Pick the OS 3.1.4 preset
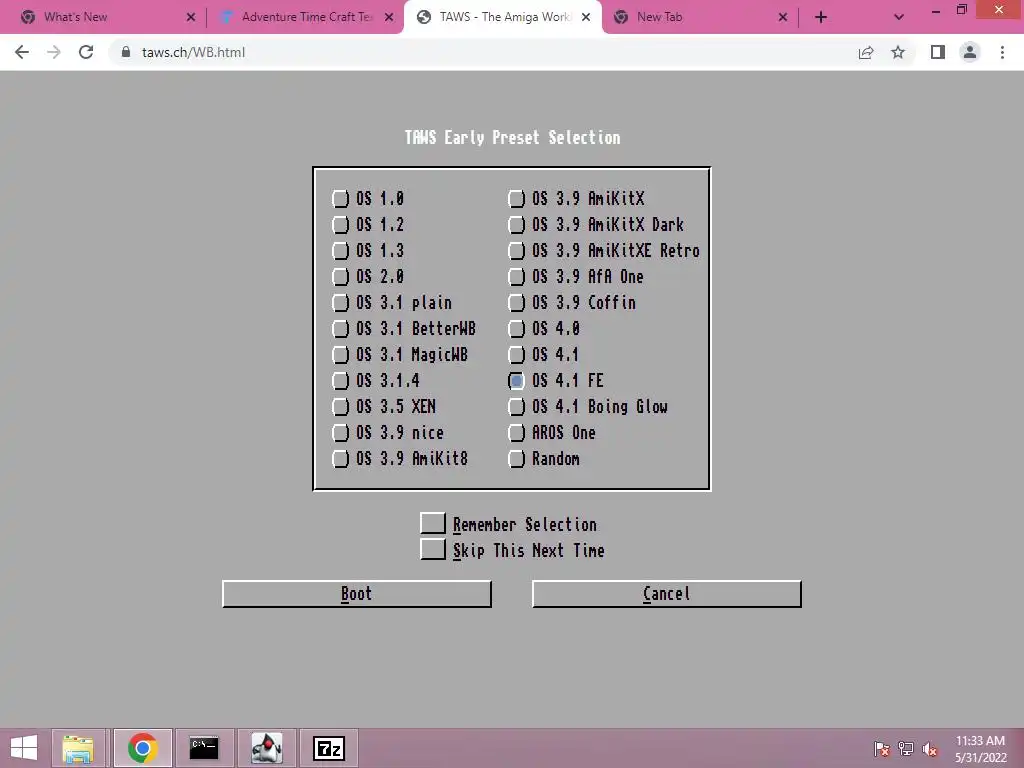This screenshot has height=768, width=1024. click(340, 381)
